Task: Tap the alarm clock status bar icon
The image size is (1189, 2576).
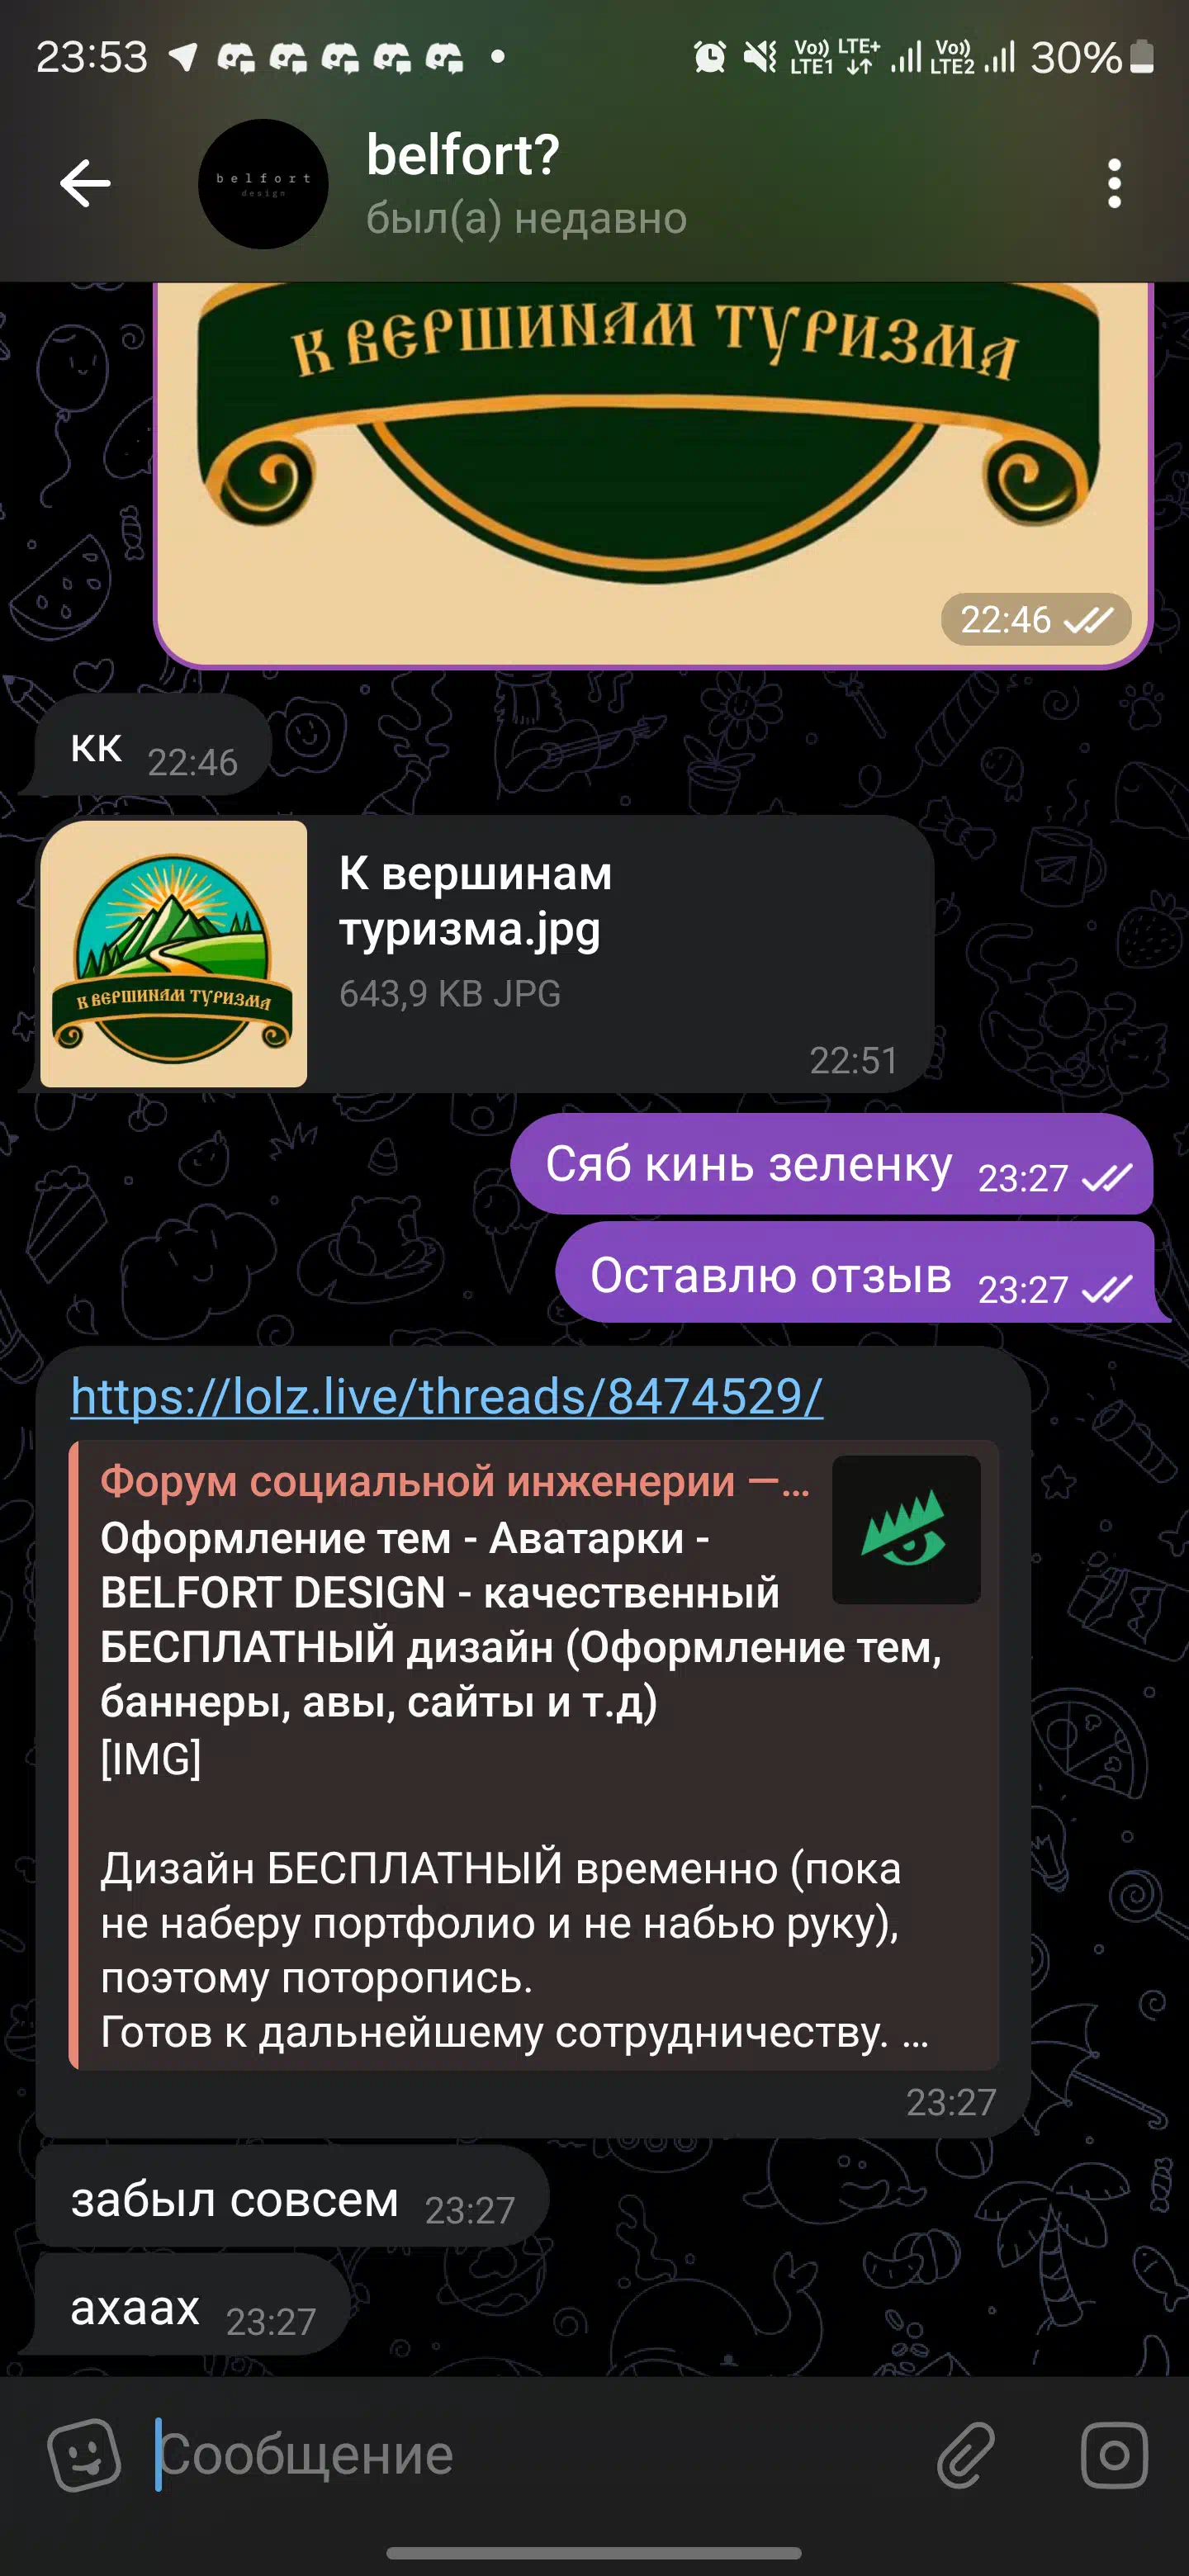Action: [x=709, y=57]
